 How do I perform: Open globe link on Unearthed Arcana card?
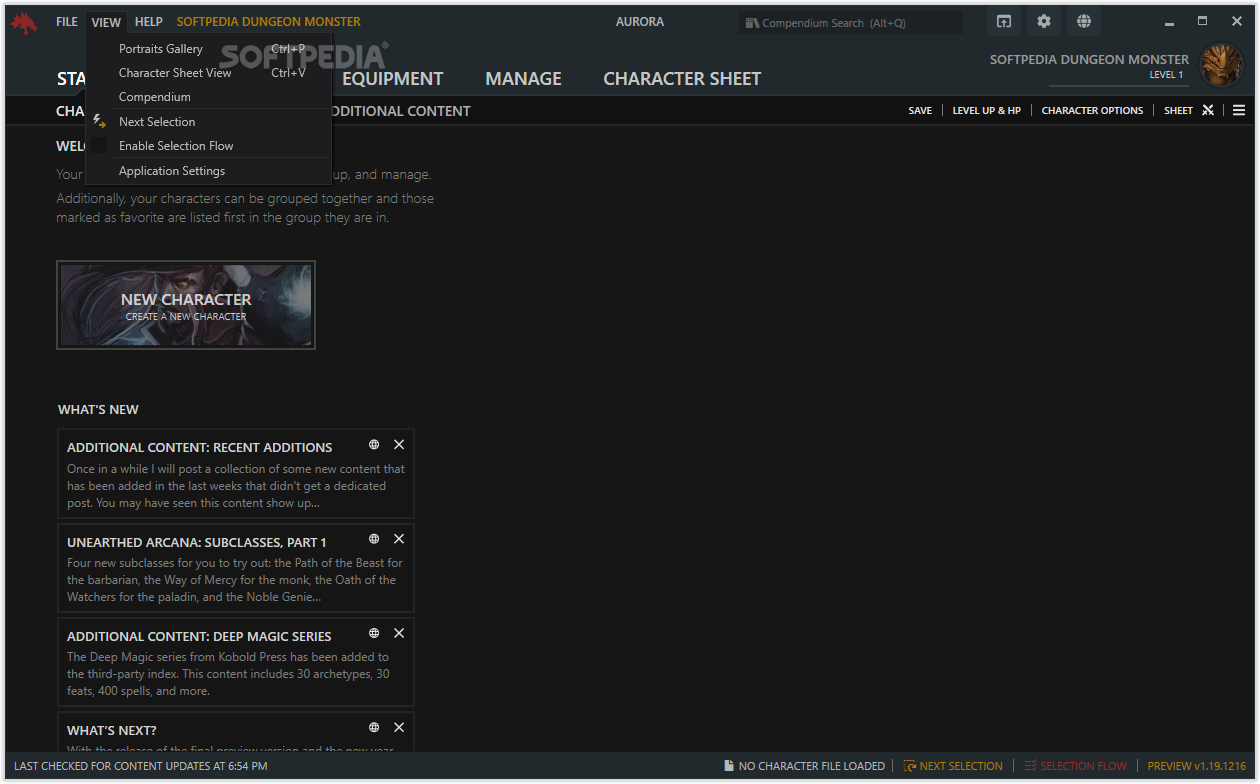click(x=374, y=539)
